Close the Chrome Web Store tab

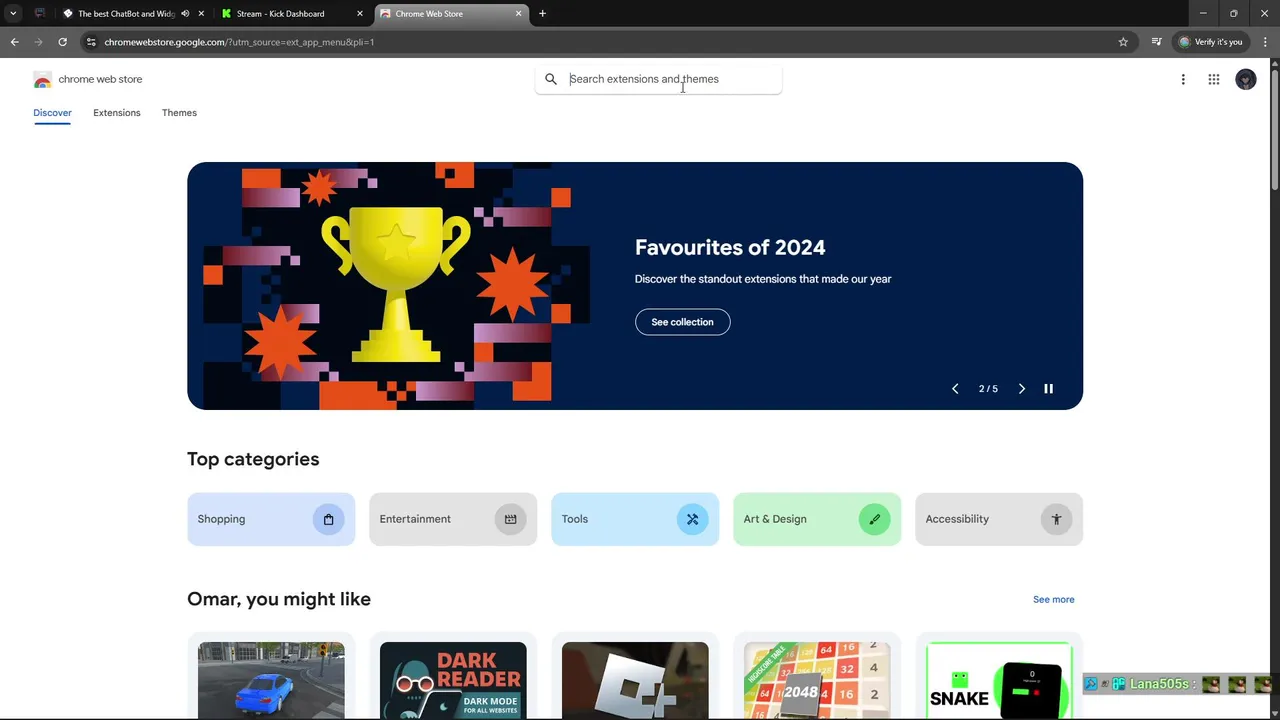click(518, 14)
